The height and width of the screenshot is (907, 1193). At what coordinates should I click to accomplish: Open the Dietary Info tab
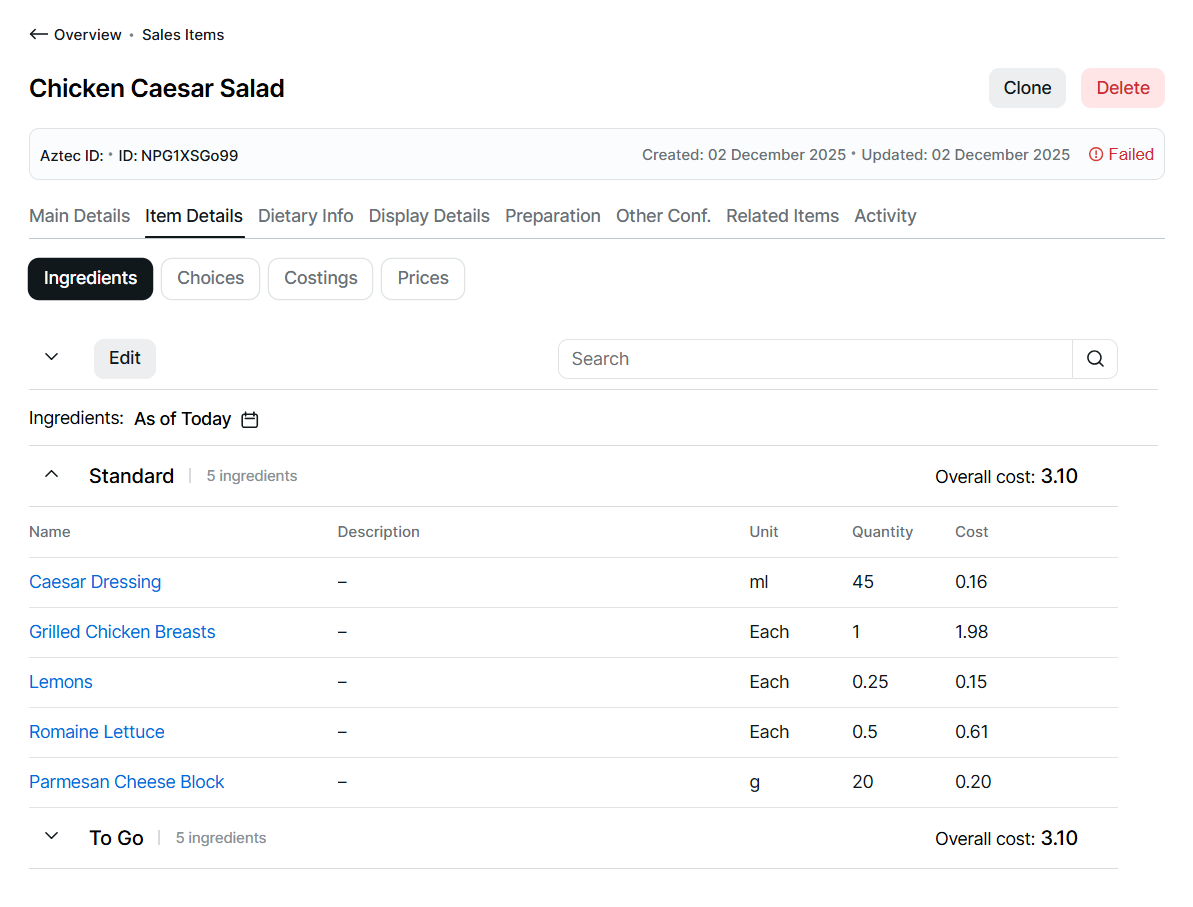click(x=305, y=216)
